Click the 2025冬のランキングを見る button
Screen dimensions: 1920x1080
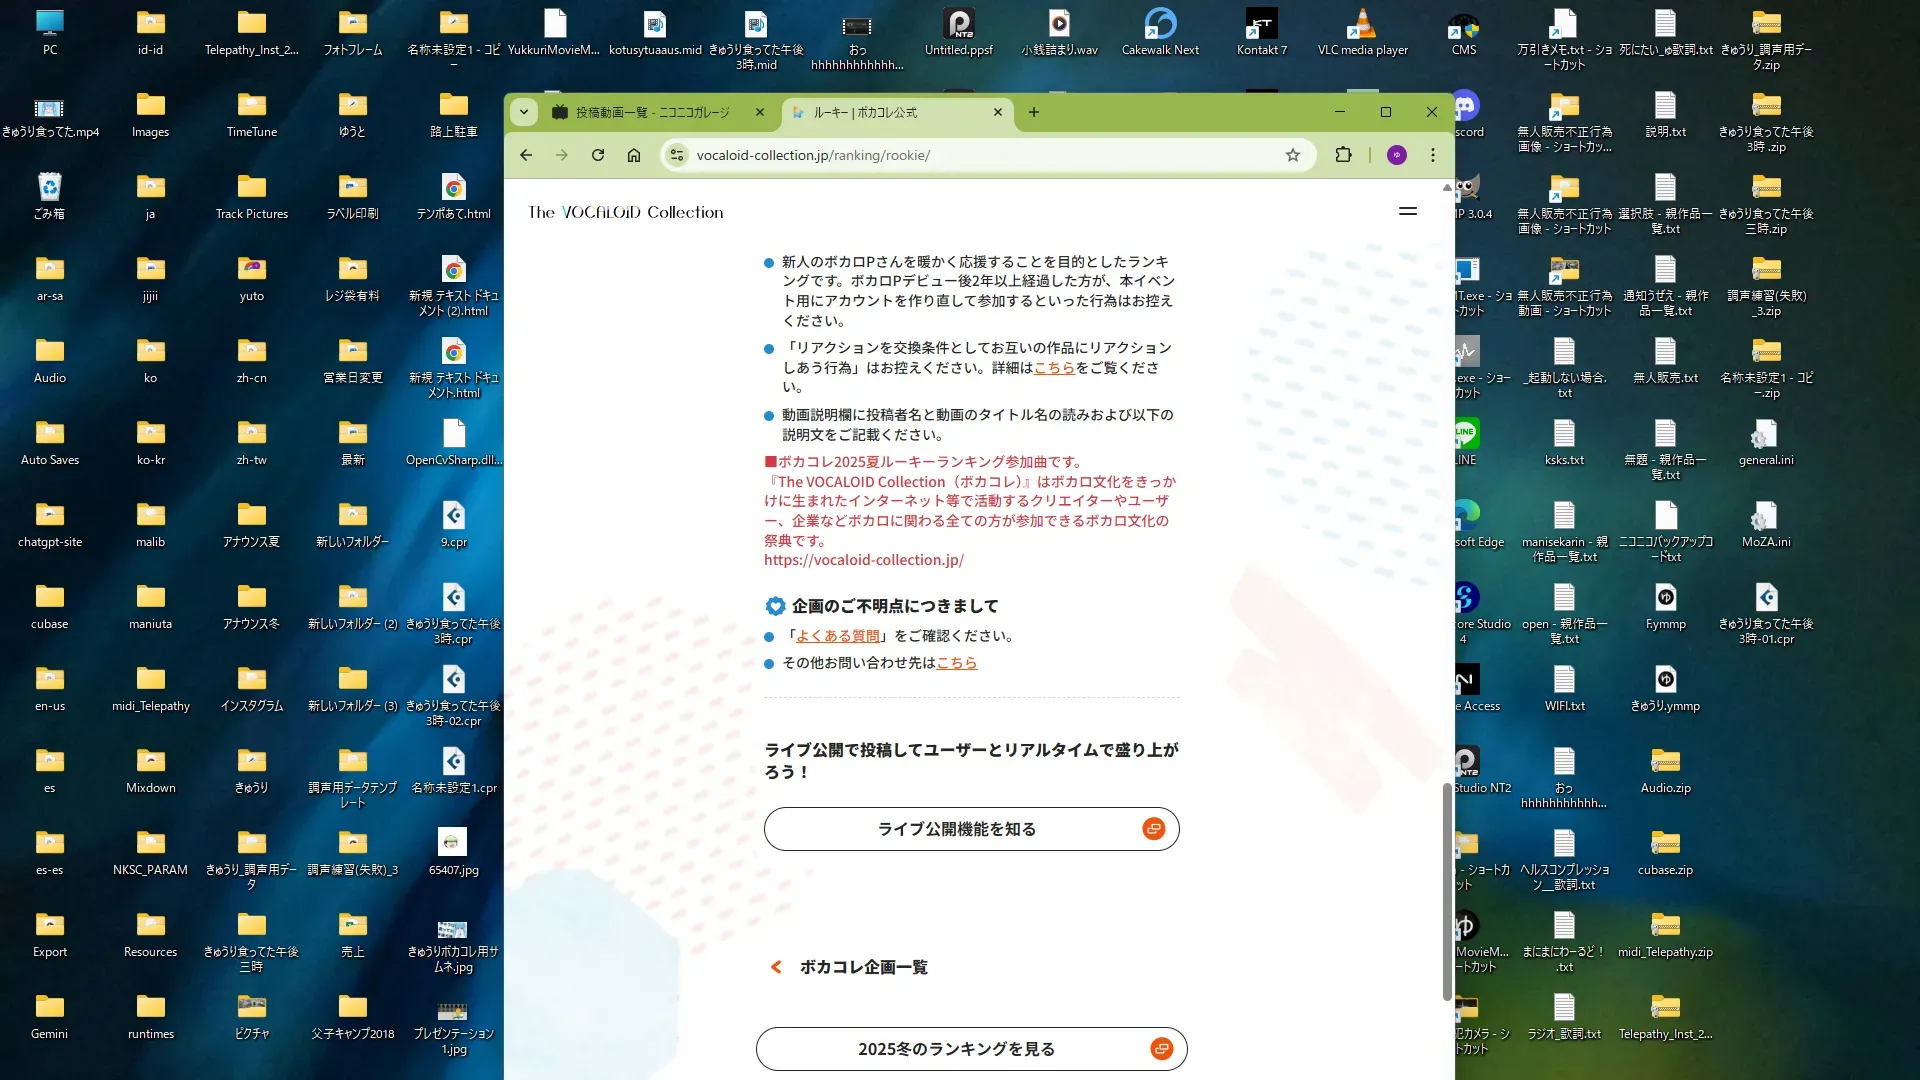[970, 1049]
